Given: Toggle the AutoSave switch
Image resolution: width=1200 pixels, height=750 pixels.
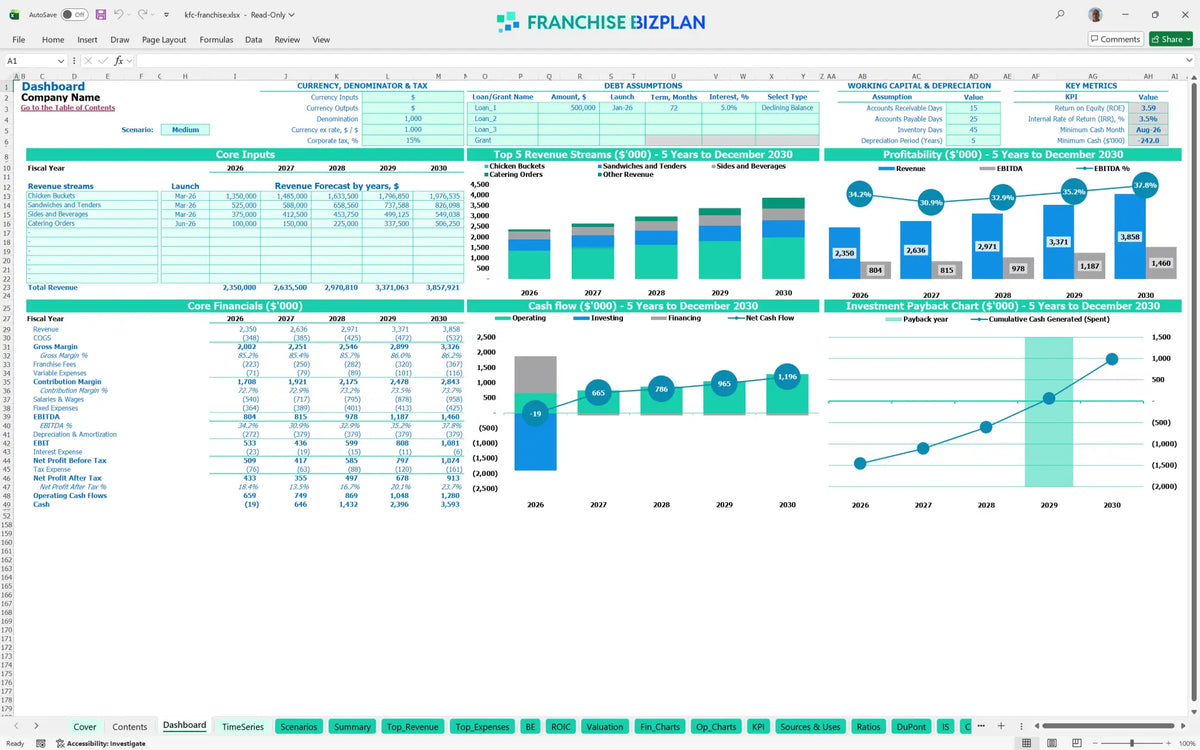Looking at the screenshot, I should pos(74,15).
